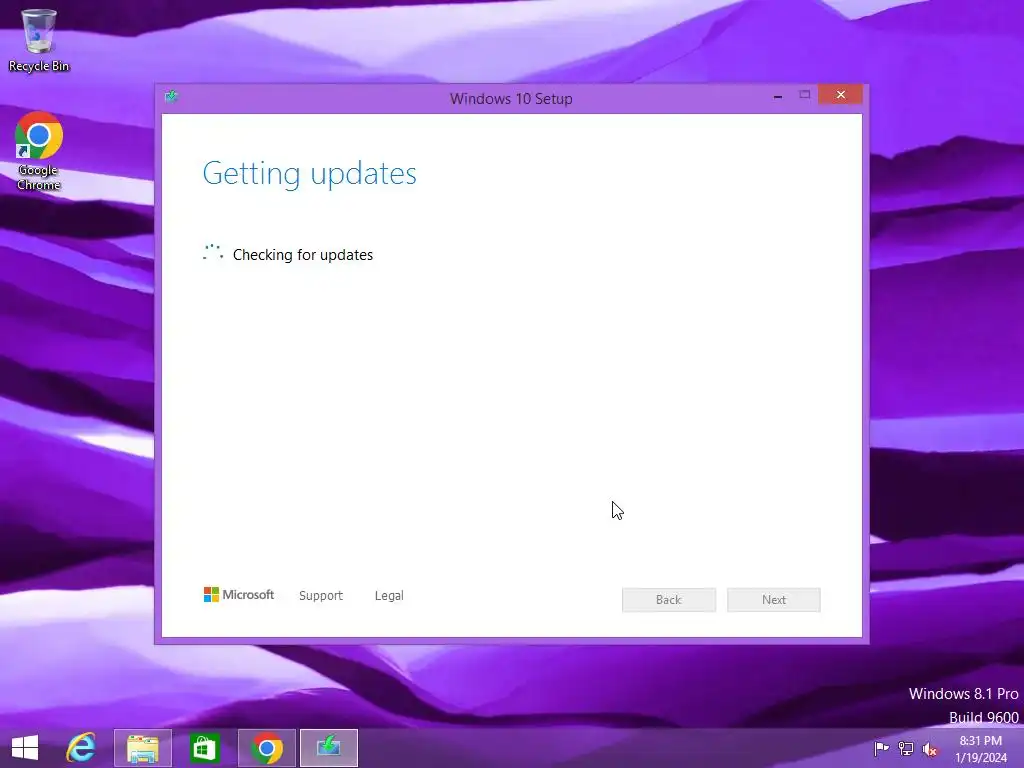Image resolution: width=1024 pixels, height=768 pixels.
Task: Click the Next button
Action: 774,600
